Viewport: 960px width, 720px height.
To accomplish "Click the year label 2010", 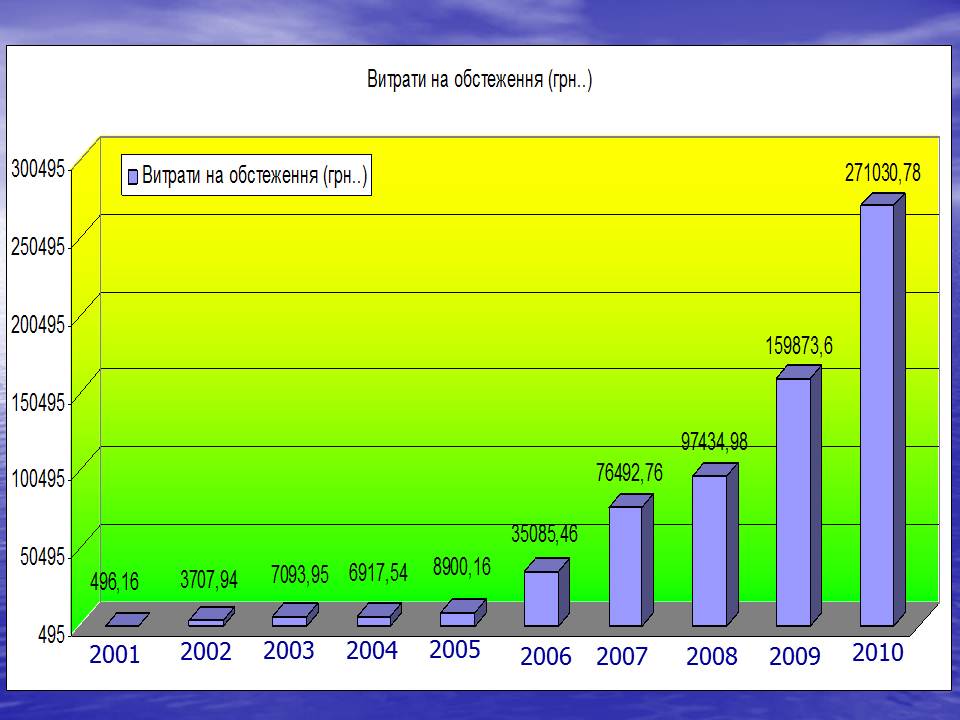I will (x=877, y=654).
